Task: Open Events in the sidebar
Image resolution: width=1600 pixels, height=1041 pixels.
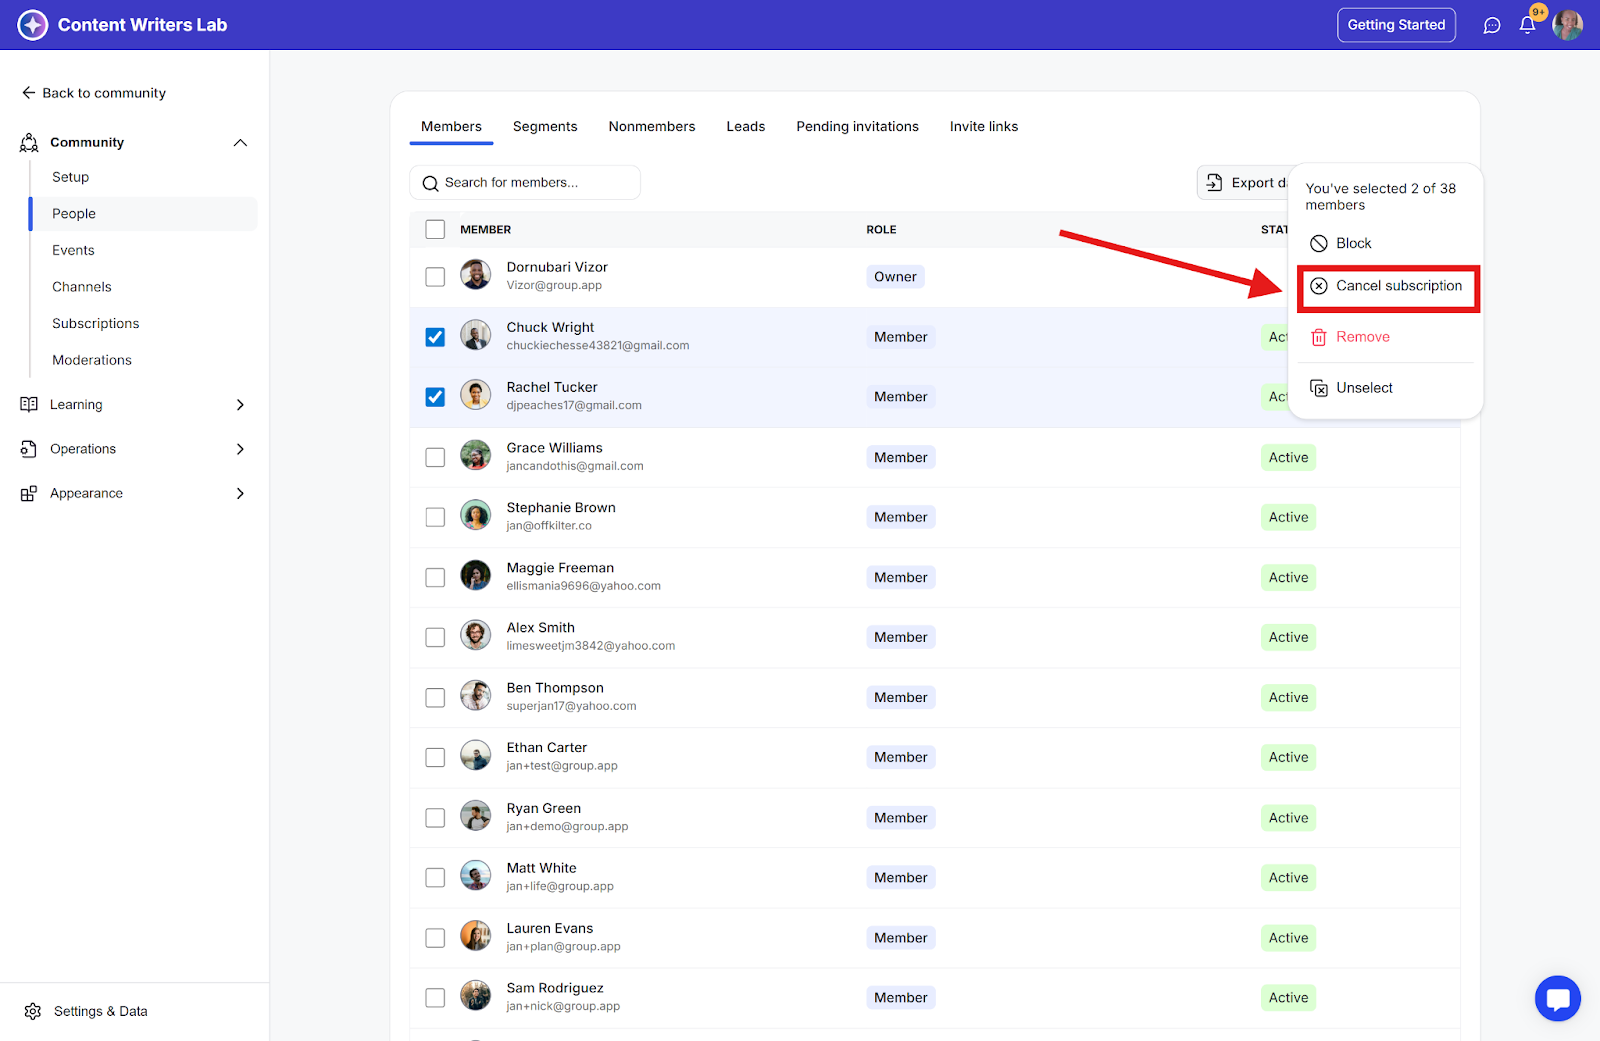Action: tap(74, 251)
